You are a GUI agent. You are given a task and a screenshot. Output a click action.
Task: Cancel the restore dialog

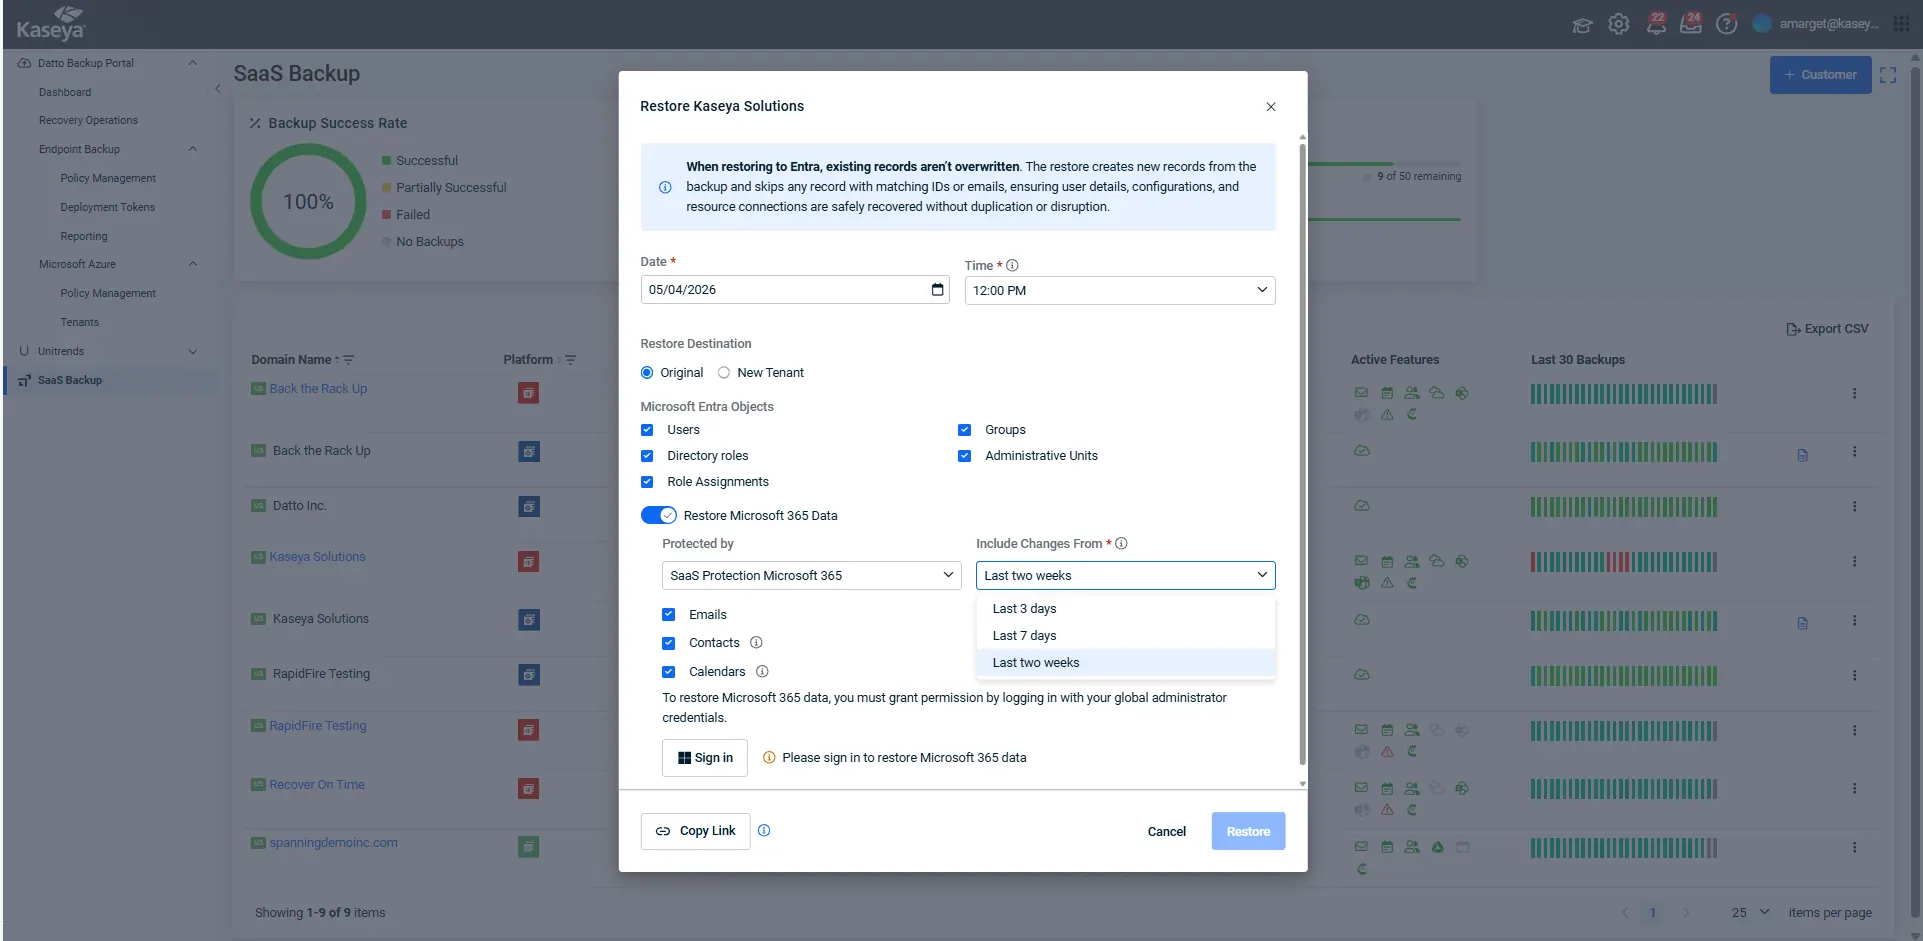click(1167, 832)
